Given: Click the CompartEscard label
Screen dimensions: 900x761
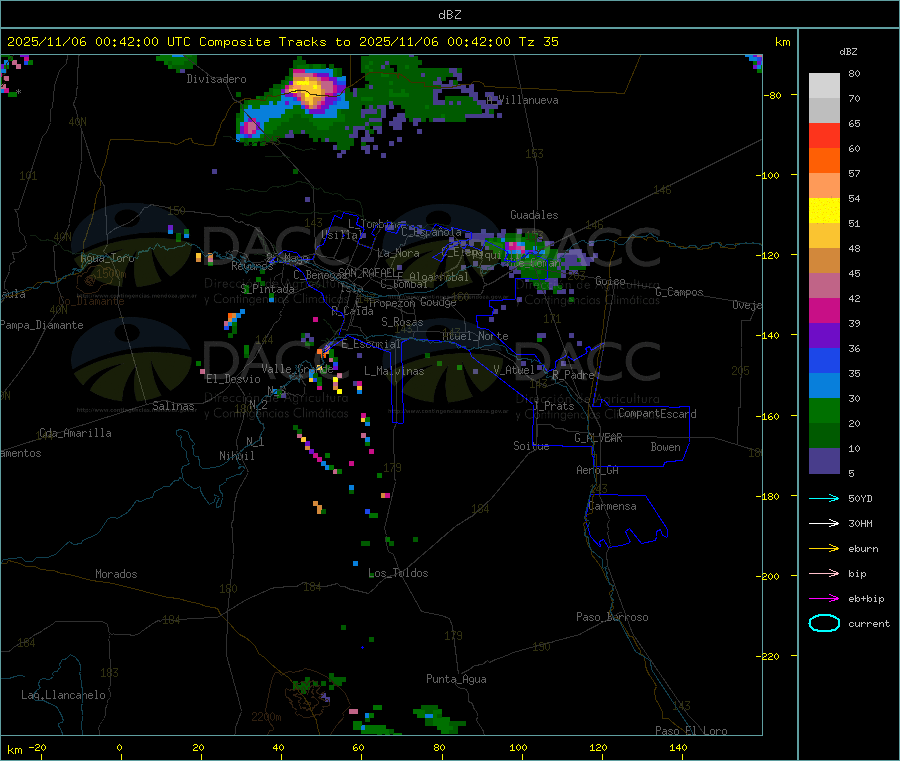Looking at the screenshot, I should 657,414.
